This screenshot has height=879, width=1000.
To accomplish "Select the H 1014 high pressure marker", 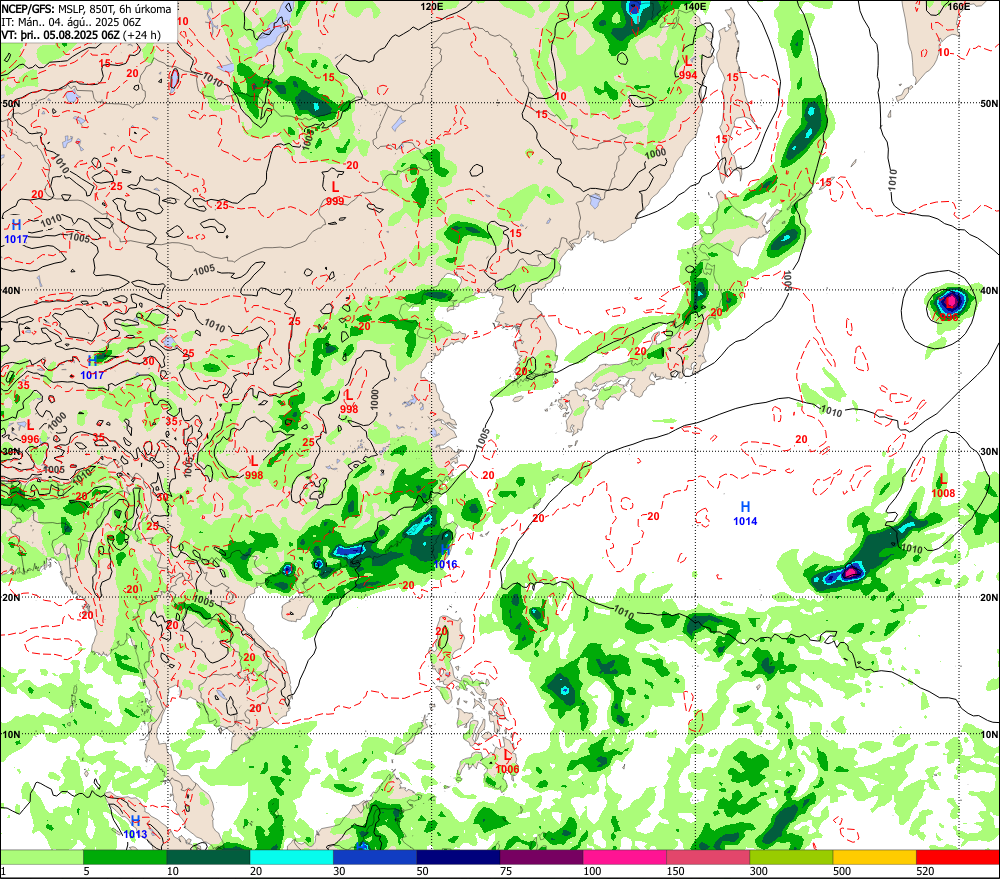I will click(x=745, y=513).
